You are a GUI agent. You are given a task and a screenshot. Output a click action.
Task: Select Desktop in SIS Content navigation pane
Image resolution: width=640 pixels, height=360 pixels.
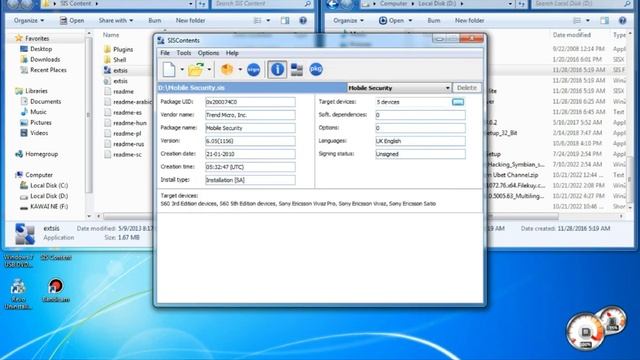click(41, 49)
